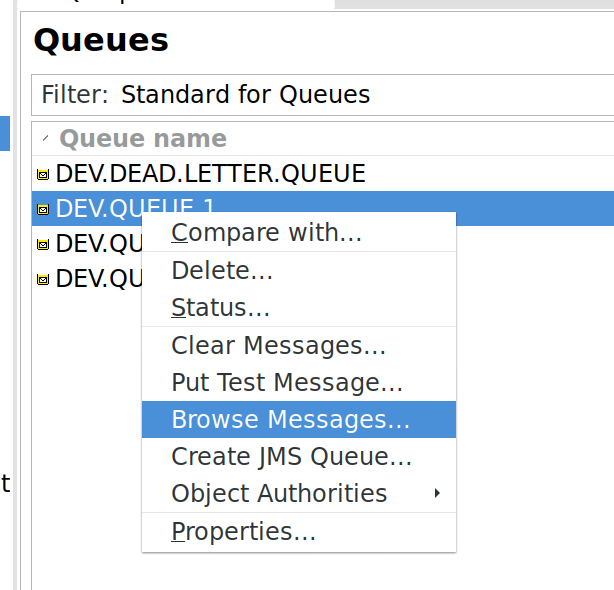Open Status... for the selected queue
614x590 pixels.
click(220, 308)
